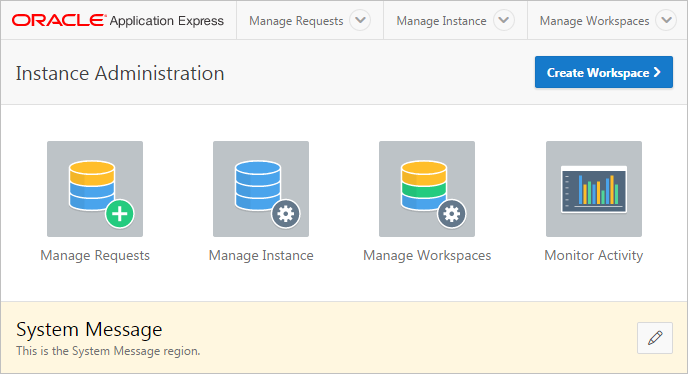Click the Instance Administration page title
688x374 pixels.
(x=120, y=73)
